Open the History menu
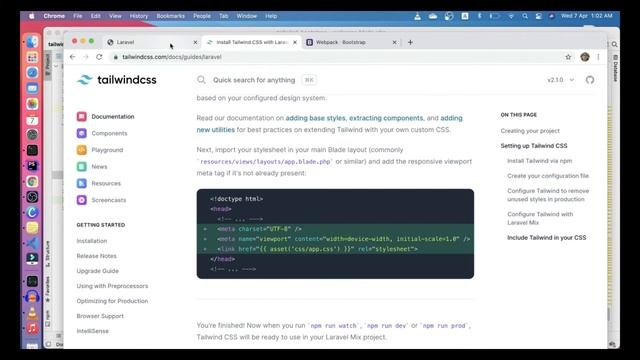The image size is (640, 360). click(139, 16)
